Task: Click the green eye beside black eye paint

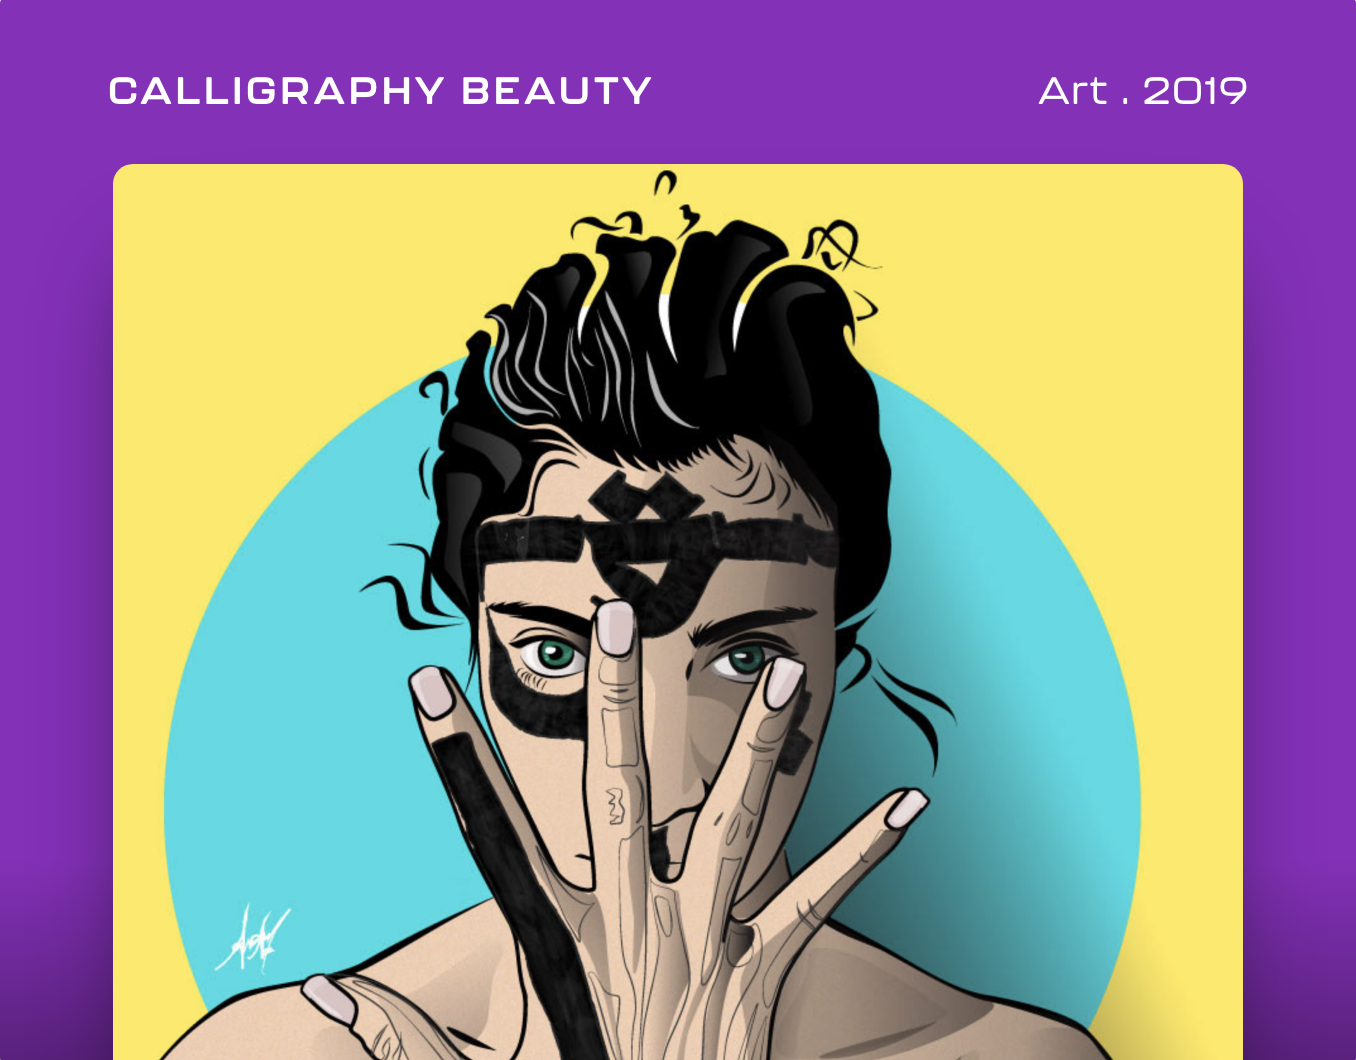Action: pos(553,655)
